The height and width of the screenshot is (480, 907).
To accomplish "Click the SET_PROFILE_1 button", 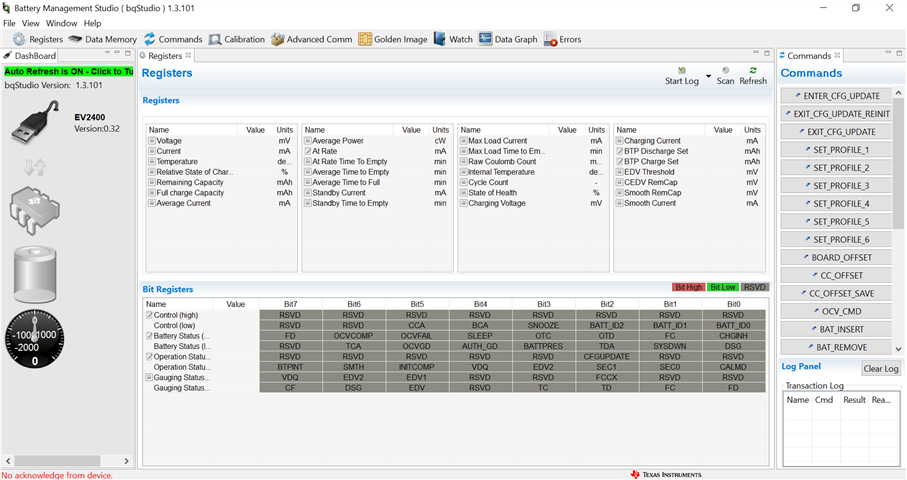I will click(x=835, y=150).
